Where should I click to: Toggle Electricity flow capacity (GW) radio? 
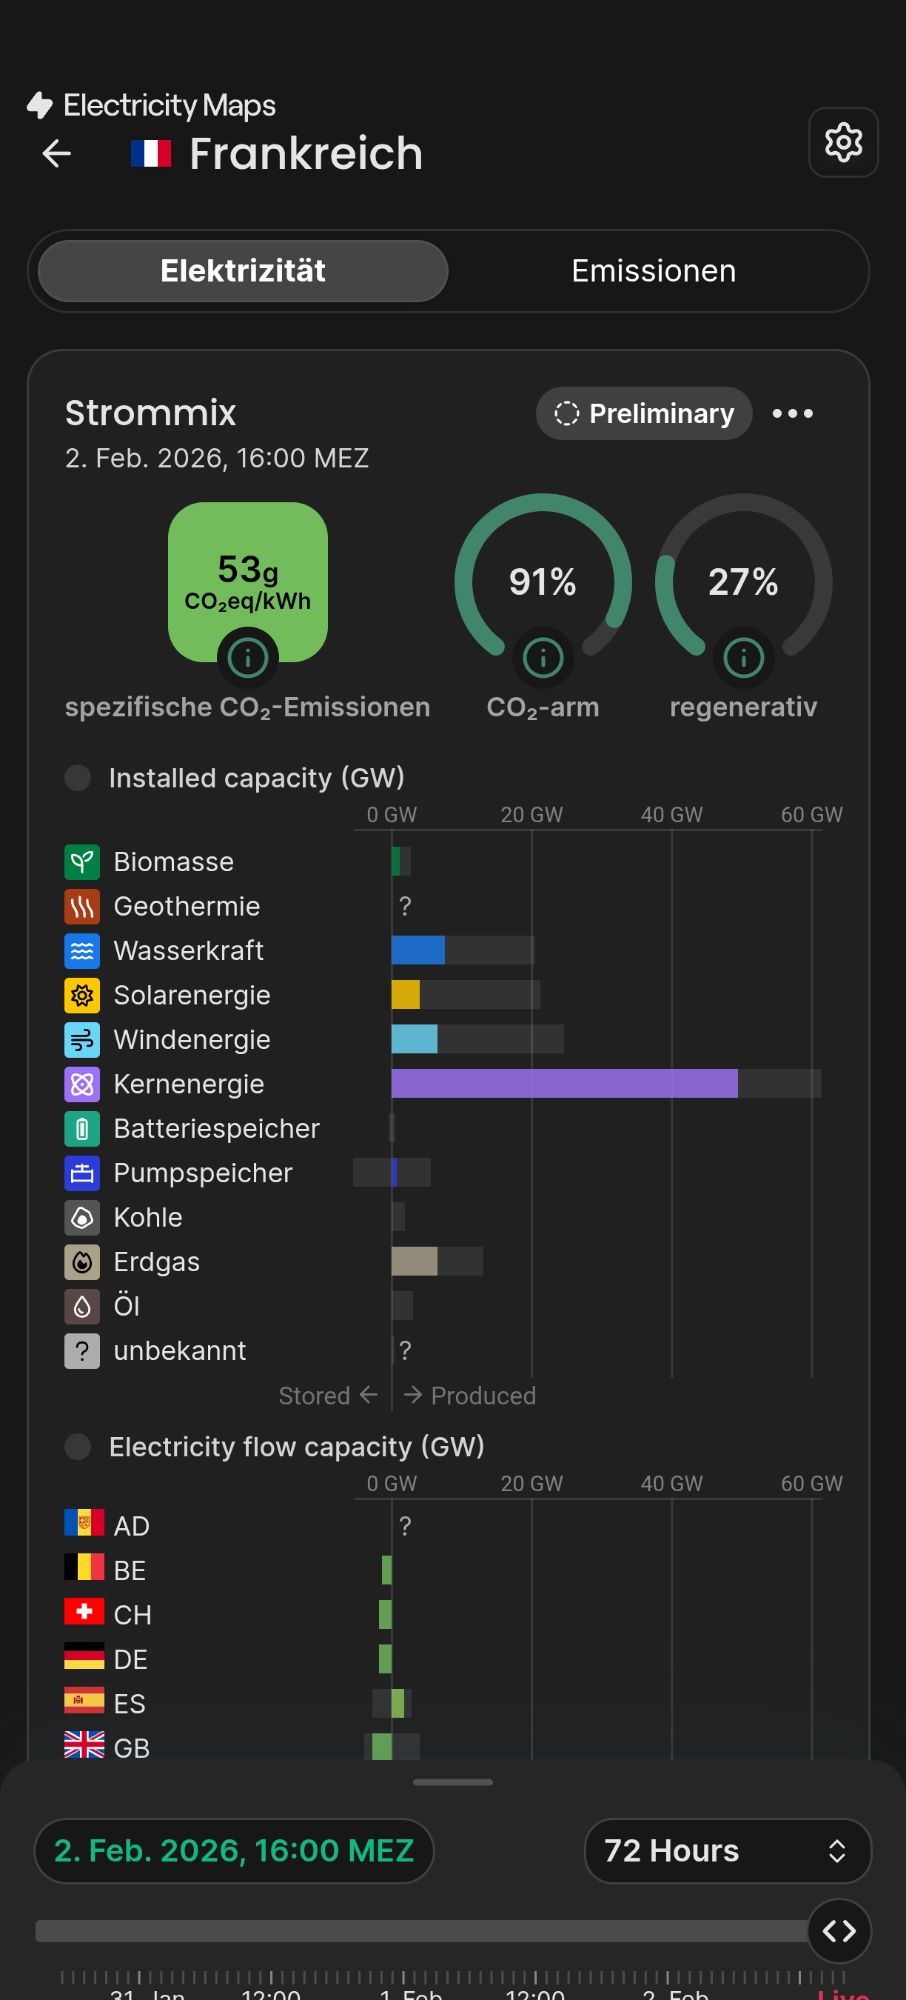pos(78,1447)
